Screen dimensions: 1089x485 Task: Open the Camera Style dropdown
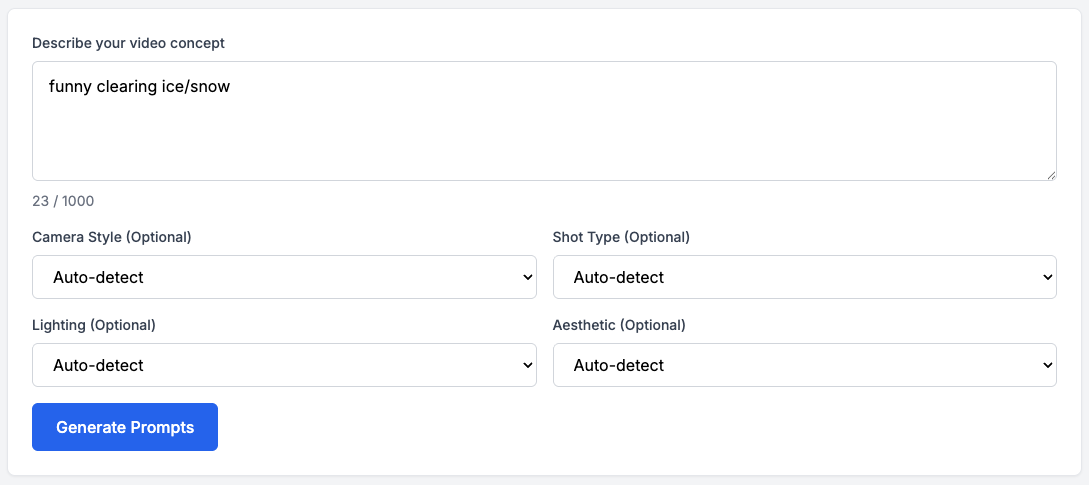tap(284, 277)
